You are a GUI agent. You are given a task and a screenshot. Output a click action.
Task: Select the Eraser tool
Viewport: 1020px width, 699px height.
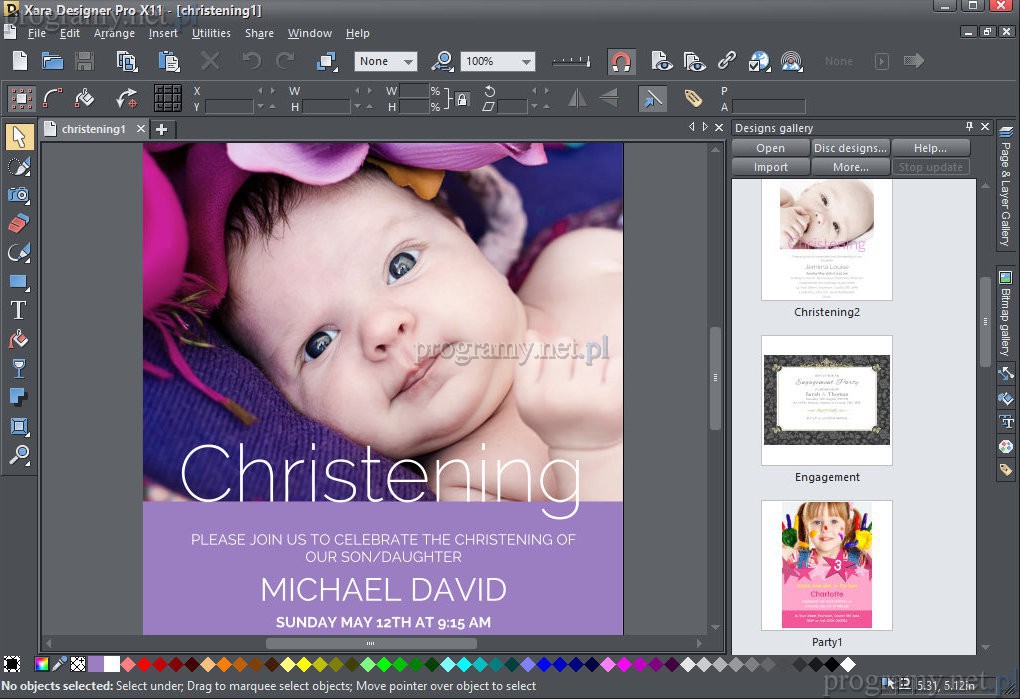[18, 223]
